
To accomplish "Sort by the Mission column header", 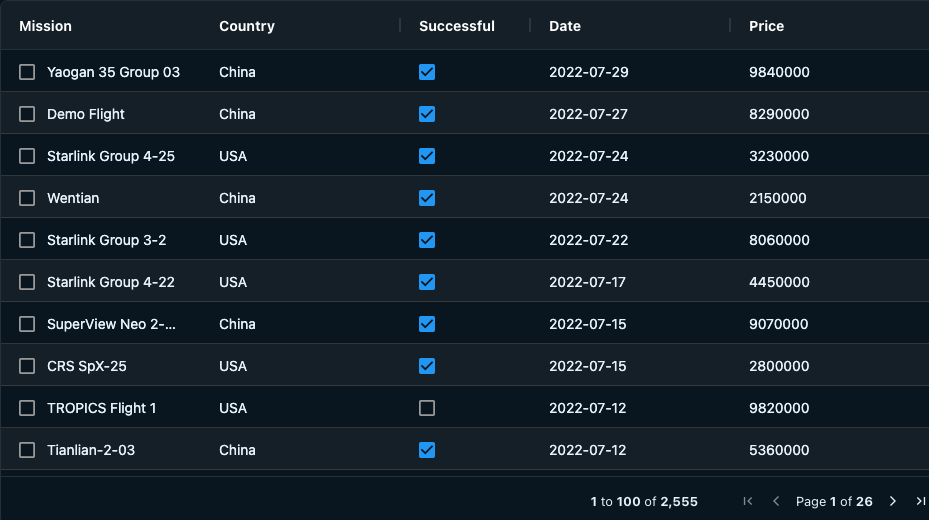I will [46, 26].
